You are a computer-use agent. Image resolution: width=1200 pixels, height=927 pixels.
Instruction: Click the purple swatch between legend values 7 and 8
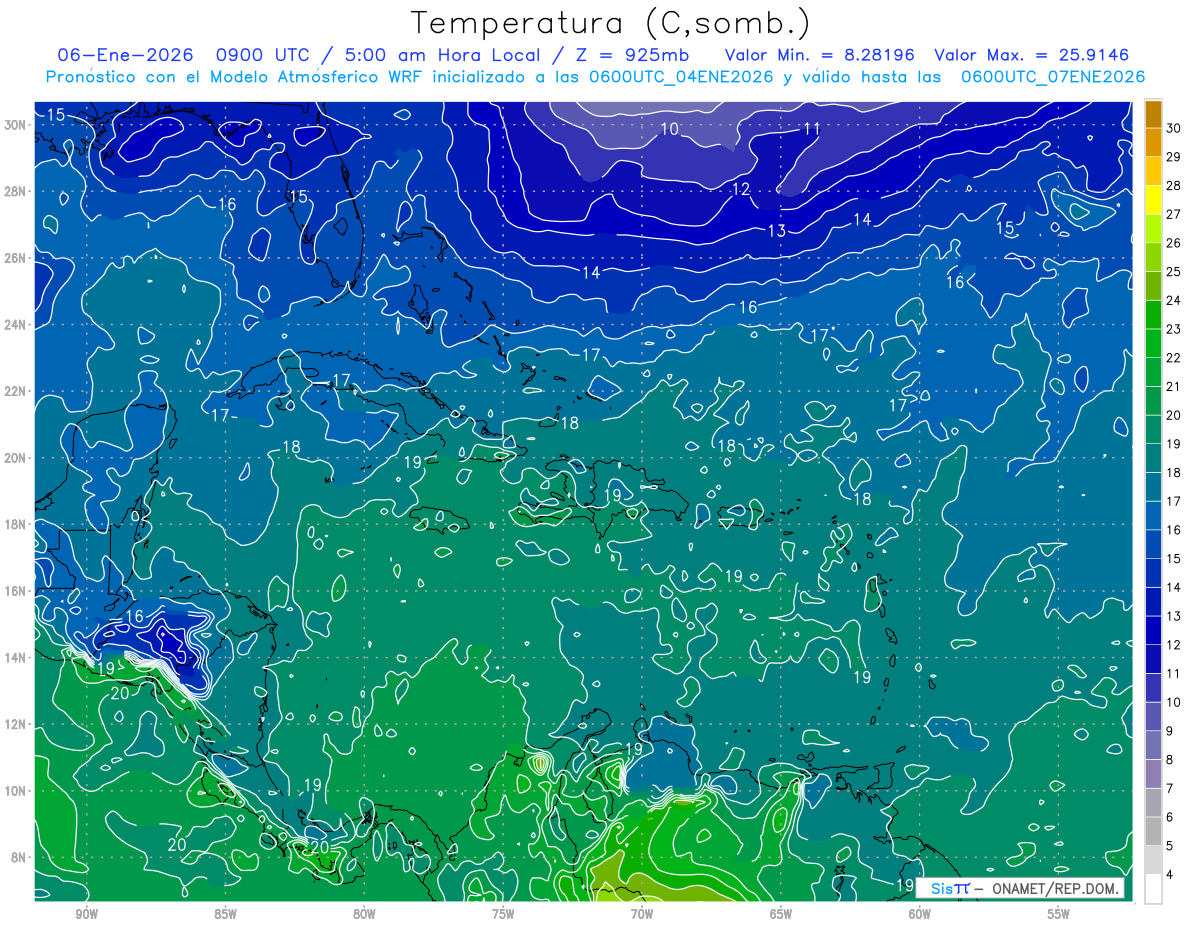(x=1153, y=774)
